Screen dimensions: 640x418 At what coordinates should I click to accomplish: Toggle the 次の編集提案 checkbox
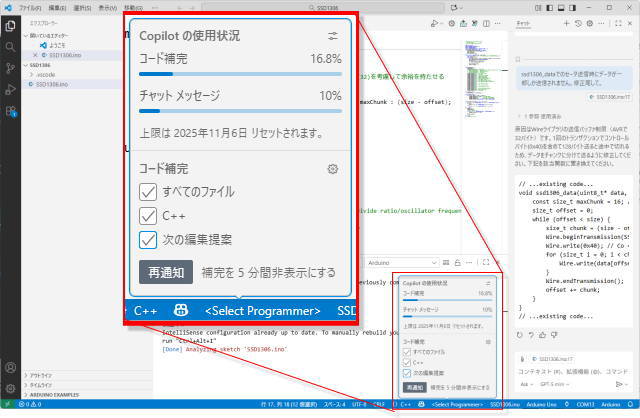[x=148, y=239]
